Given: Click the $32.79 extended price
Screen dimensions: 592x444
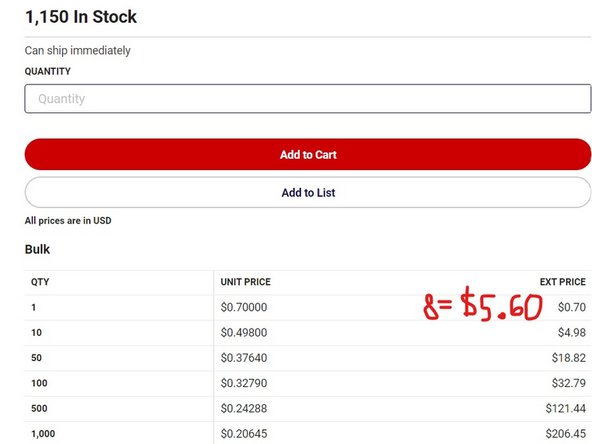Looking at the screenshot, I should pyautogui.click(x=569, y=383).
